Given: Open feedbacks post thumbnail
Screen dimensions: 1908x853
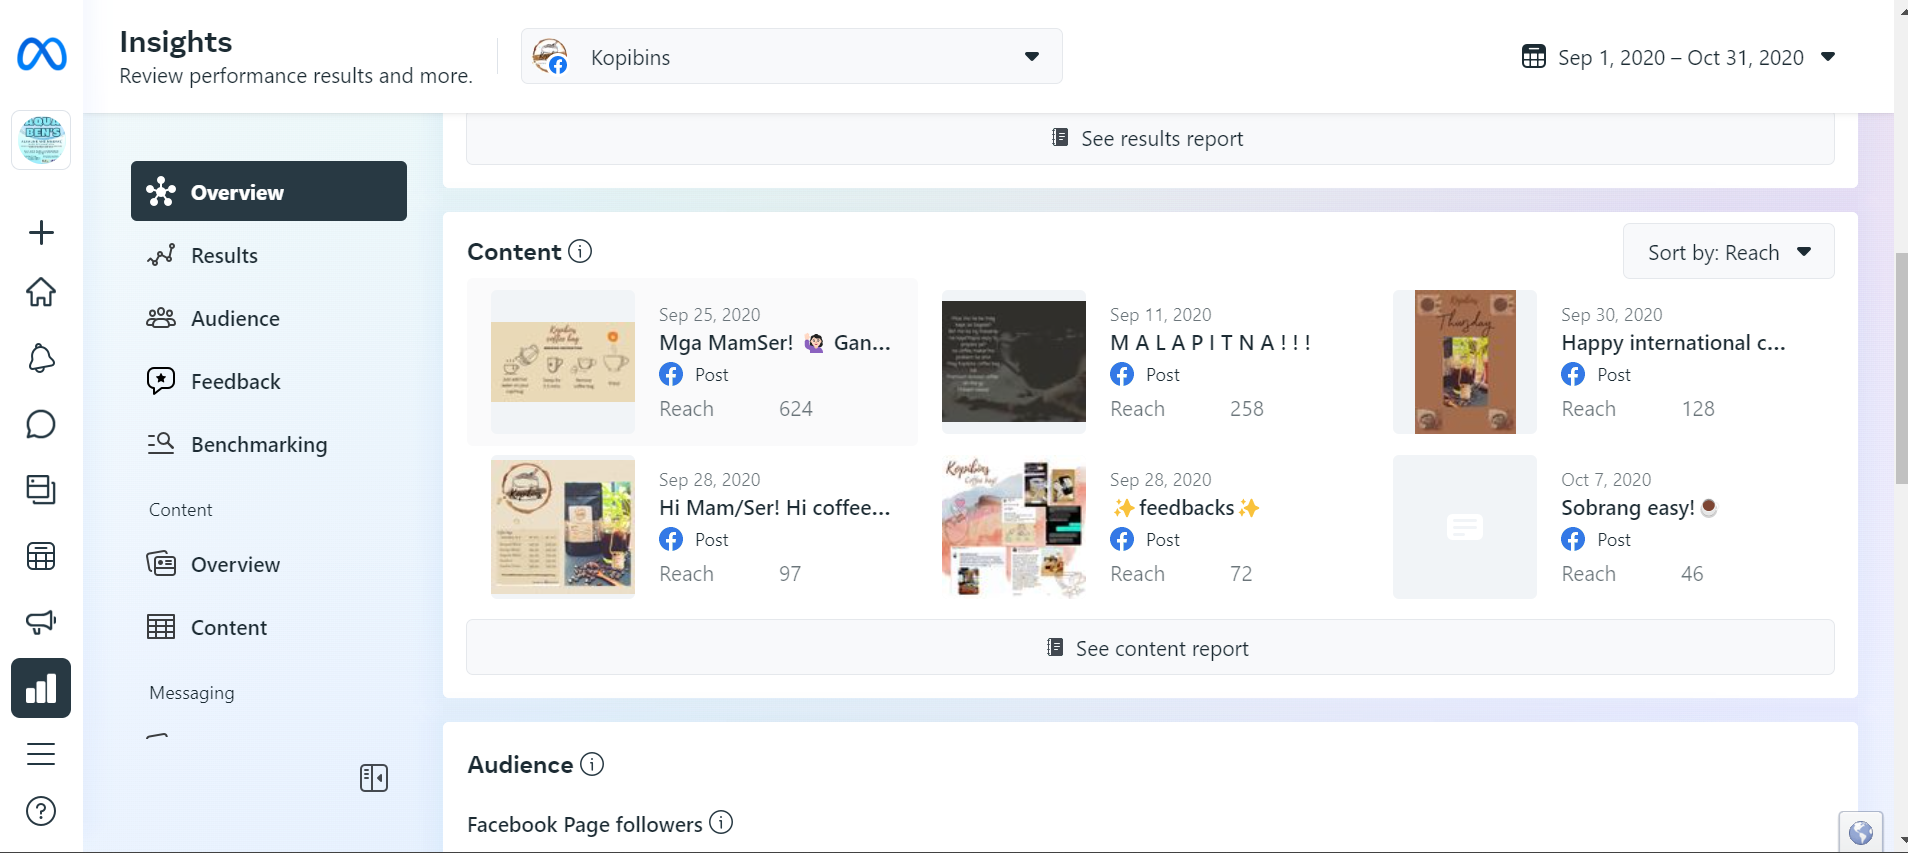Looking at the screenshot, I should pyautogui.click(x=1014, y=527).
